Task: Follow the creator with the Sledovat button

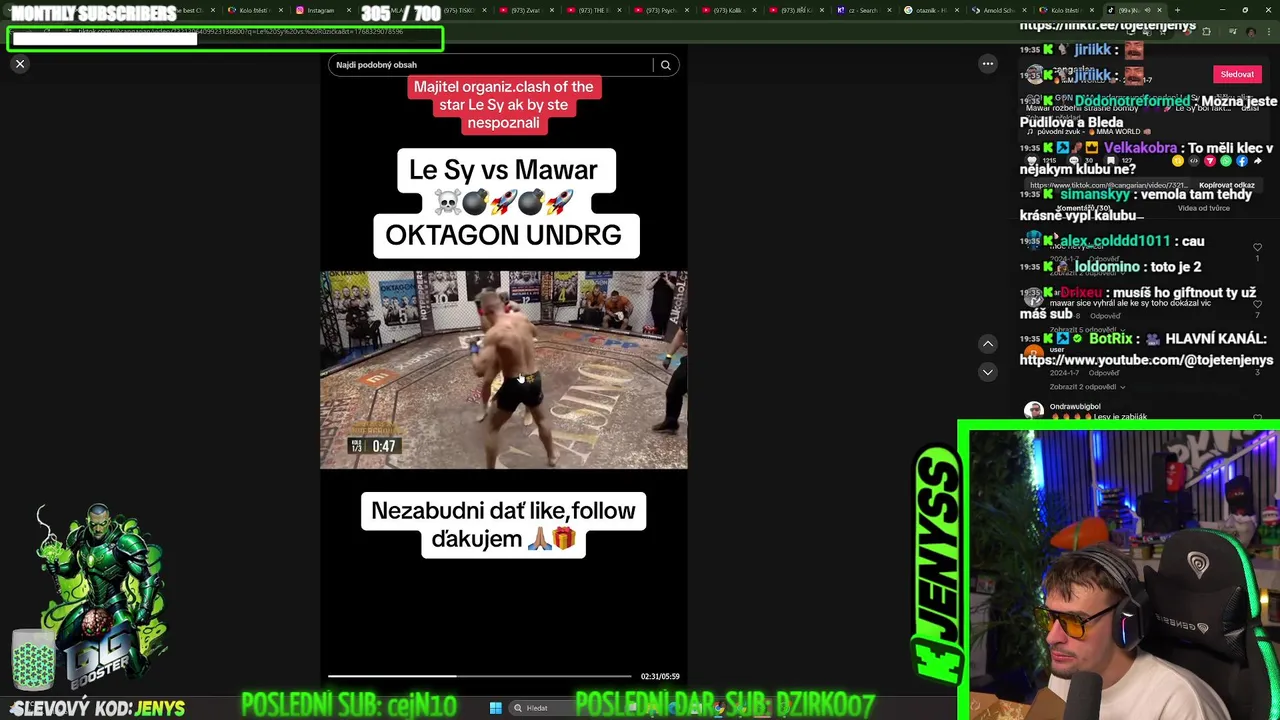Action: tap(1237, 74)
